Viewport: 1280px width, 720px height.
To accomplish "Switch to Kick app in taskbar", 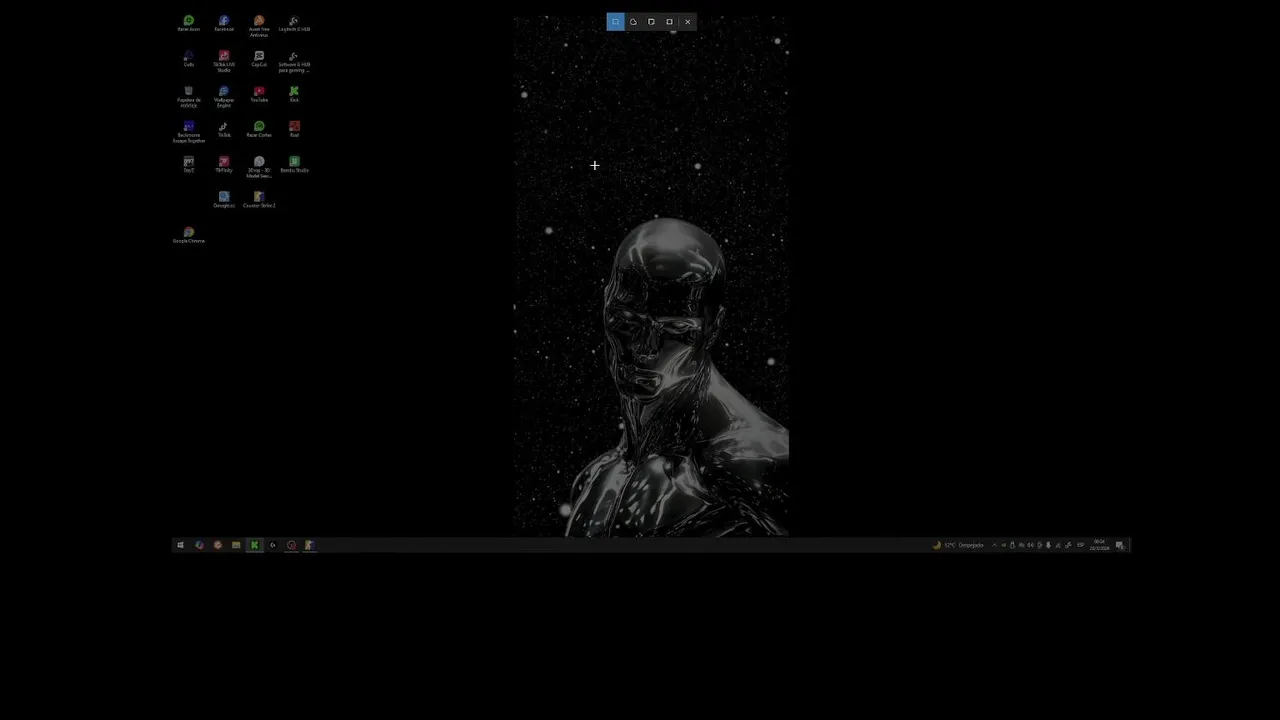I will [254, 545].
